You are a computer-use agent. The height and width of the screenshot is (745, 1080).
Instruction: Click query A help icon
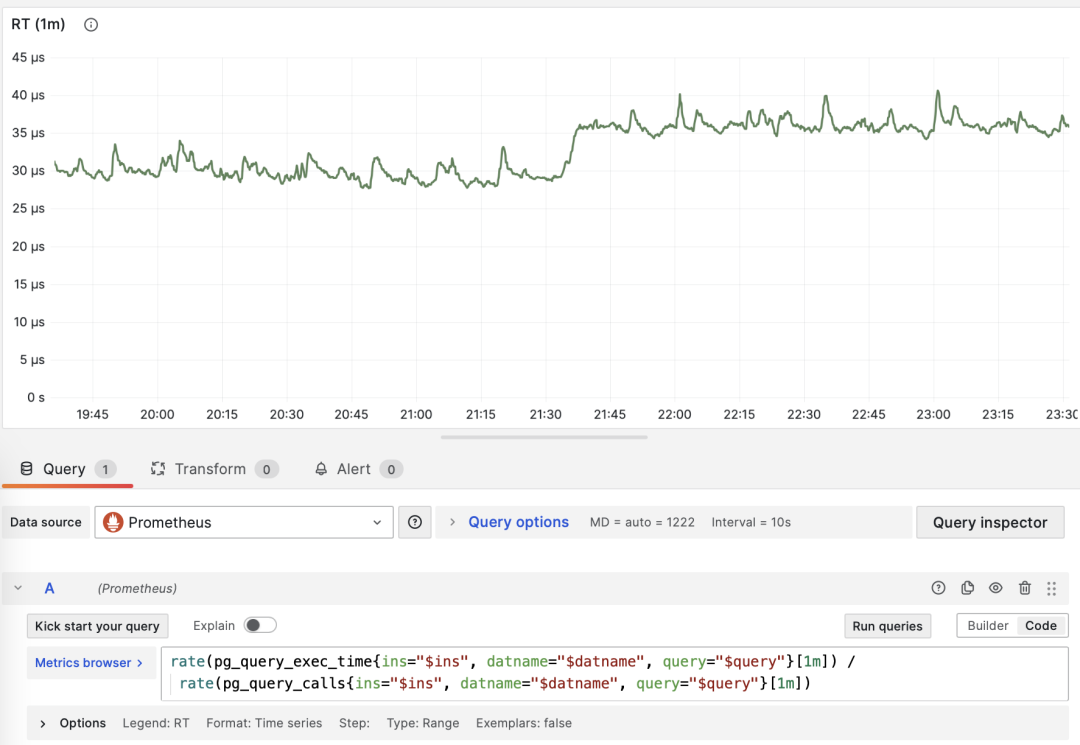(938, 588)
